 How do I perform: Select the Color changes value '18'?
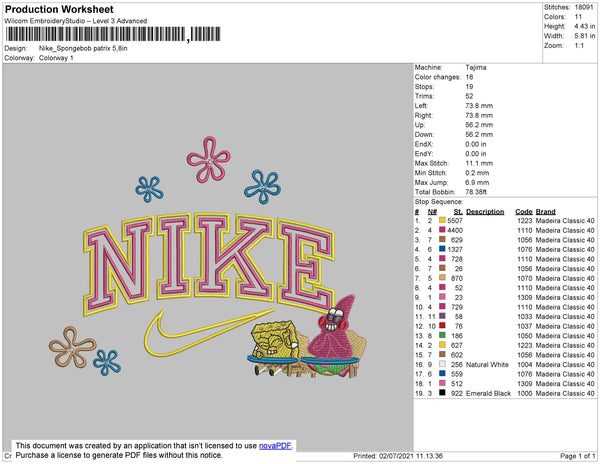(x=469, y=77)
